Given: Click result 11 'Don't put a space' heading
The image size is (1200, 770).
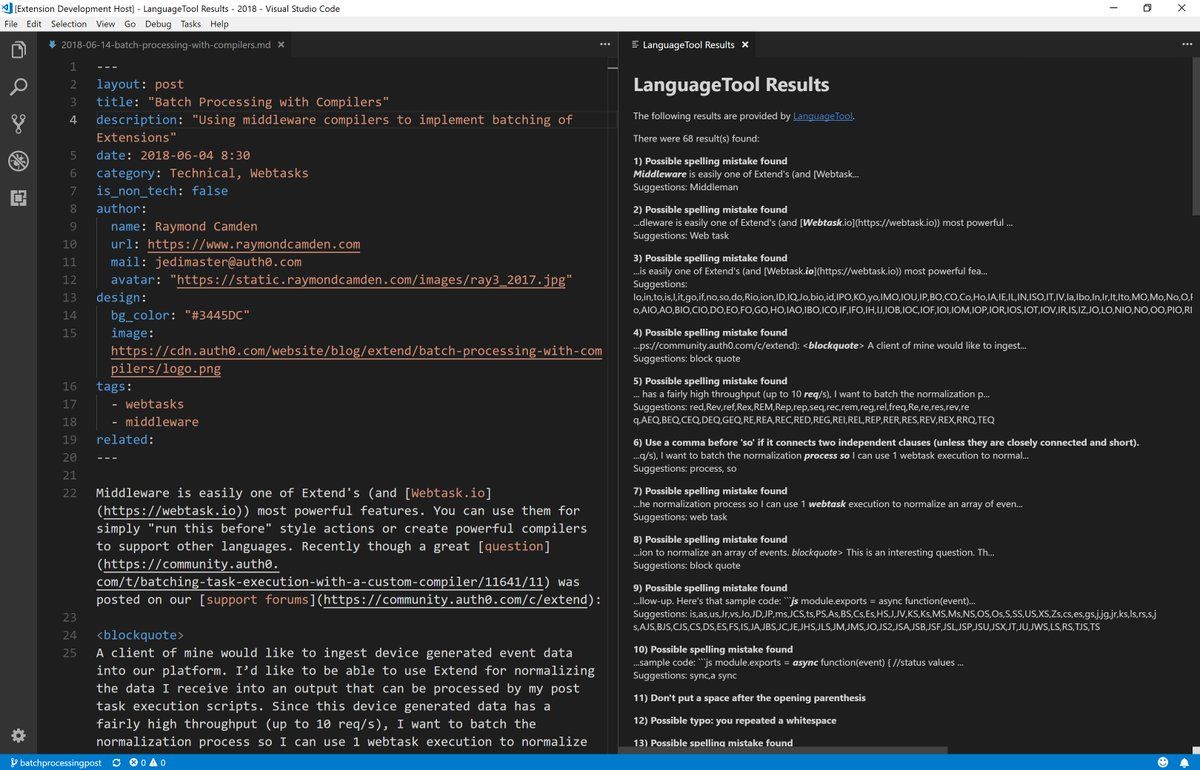Looking at the screenshot, I should tap(749, 698).
